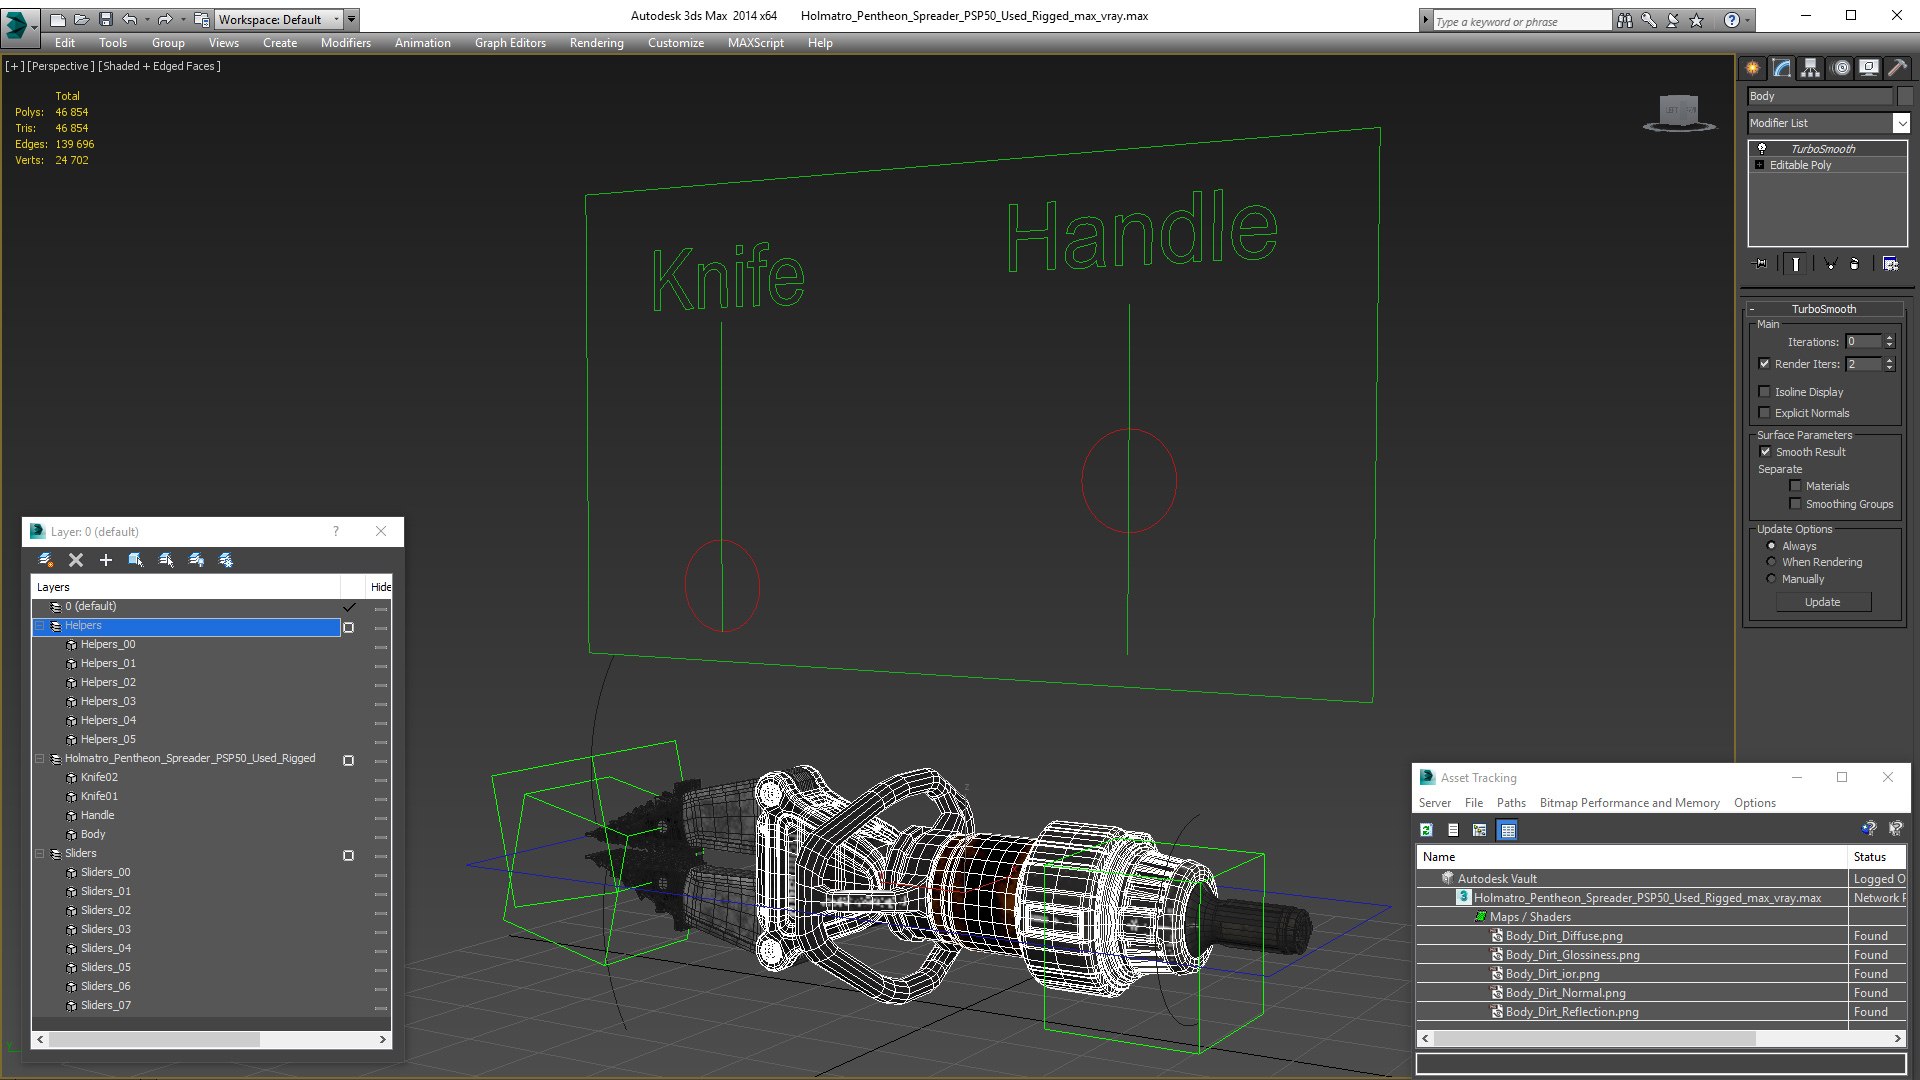The height and width of the screenshot is (1080, 1920).
Task: Click the Save File floppy icon
Action: pos(106,19)
